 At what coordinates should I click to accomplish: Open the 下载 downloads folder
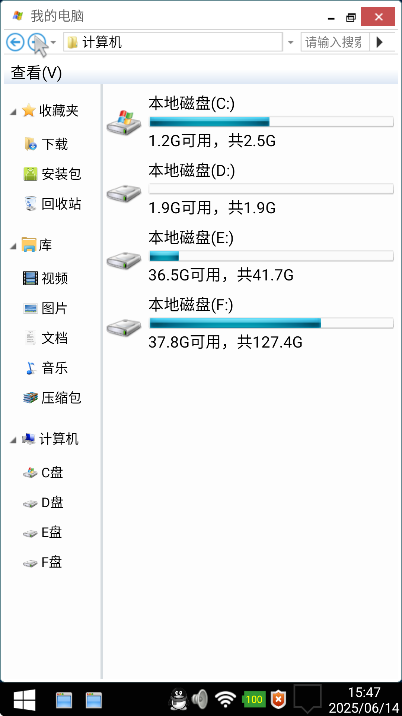[x=46, y=144]
